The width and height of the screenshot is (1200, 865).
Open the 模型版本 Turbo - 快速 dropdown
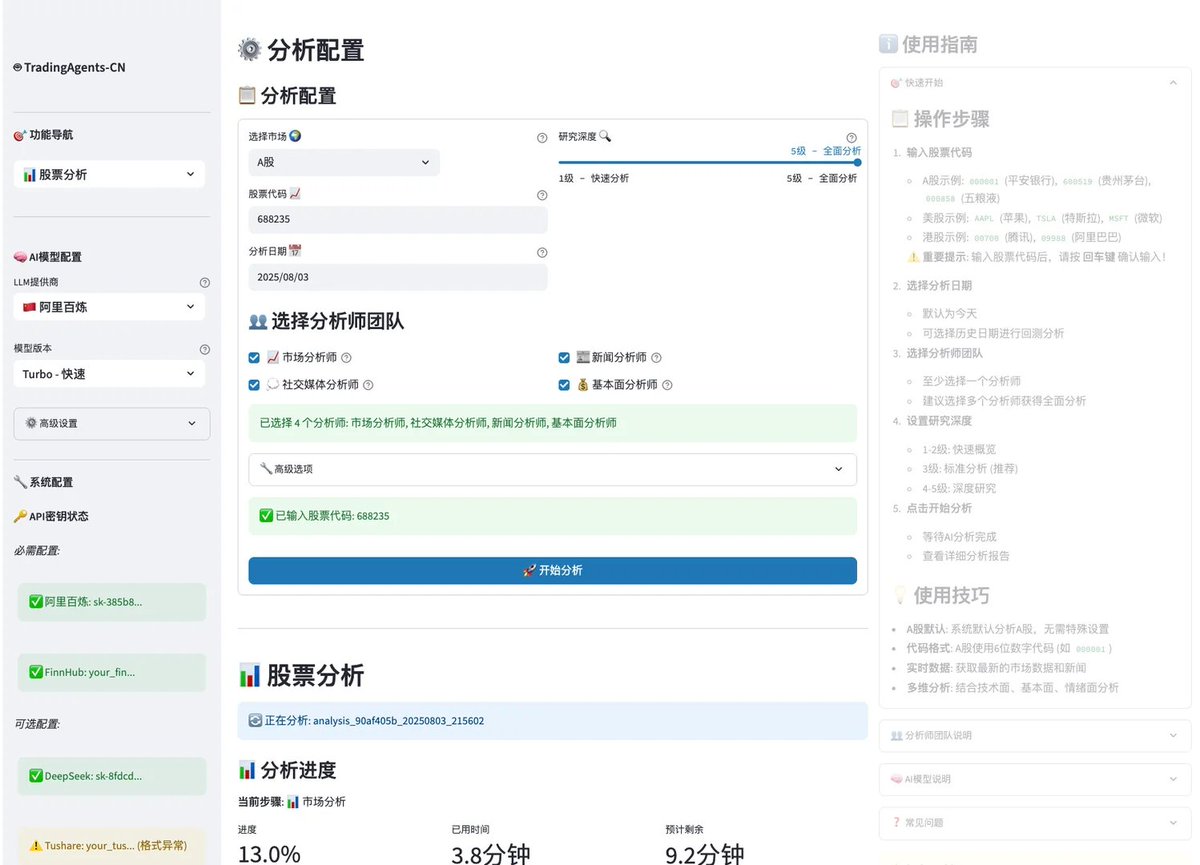coord(110,374)
